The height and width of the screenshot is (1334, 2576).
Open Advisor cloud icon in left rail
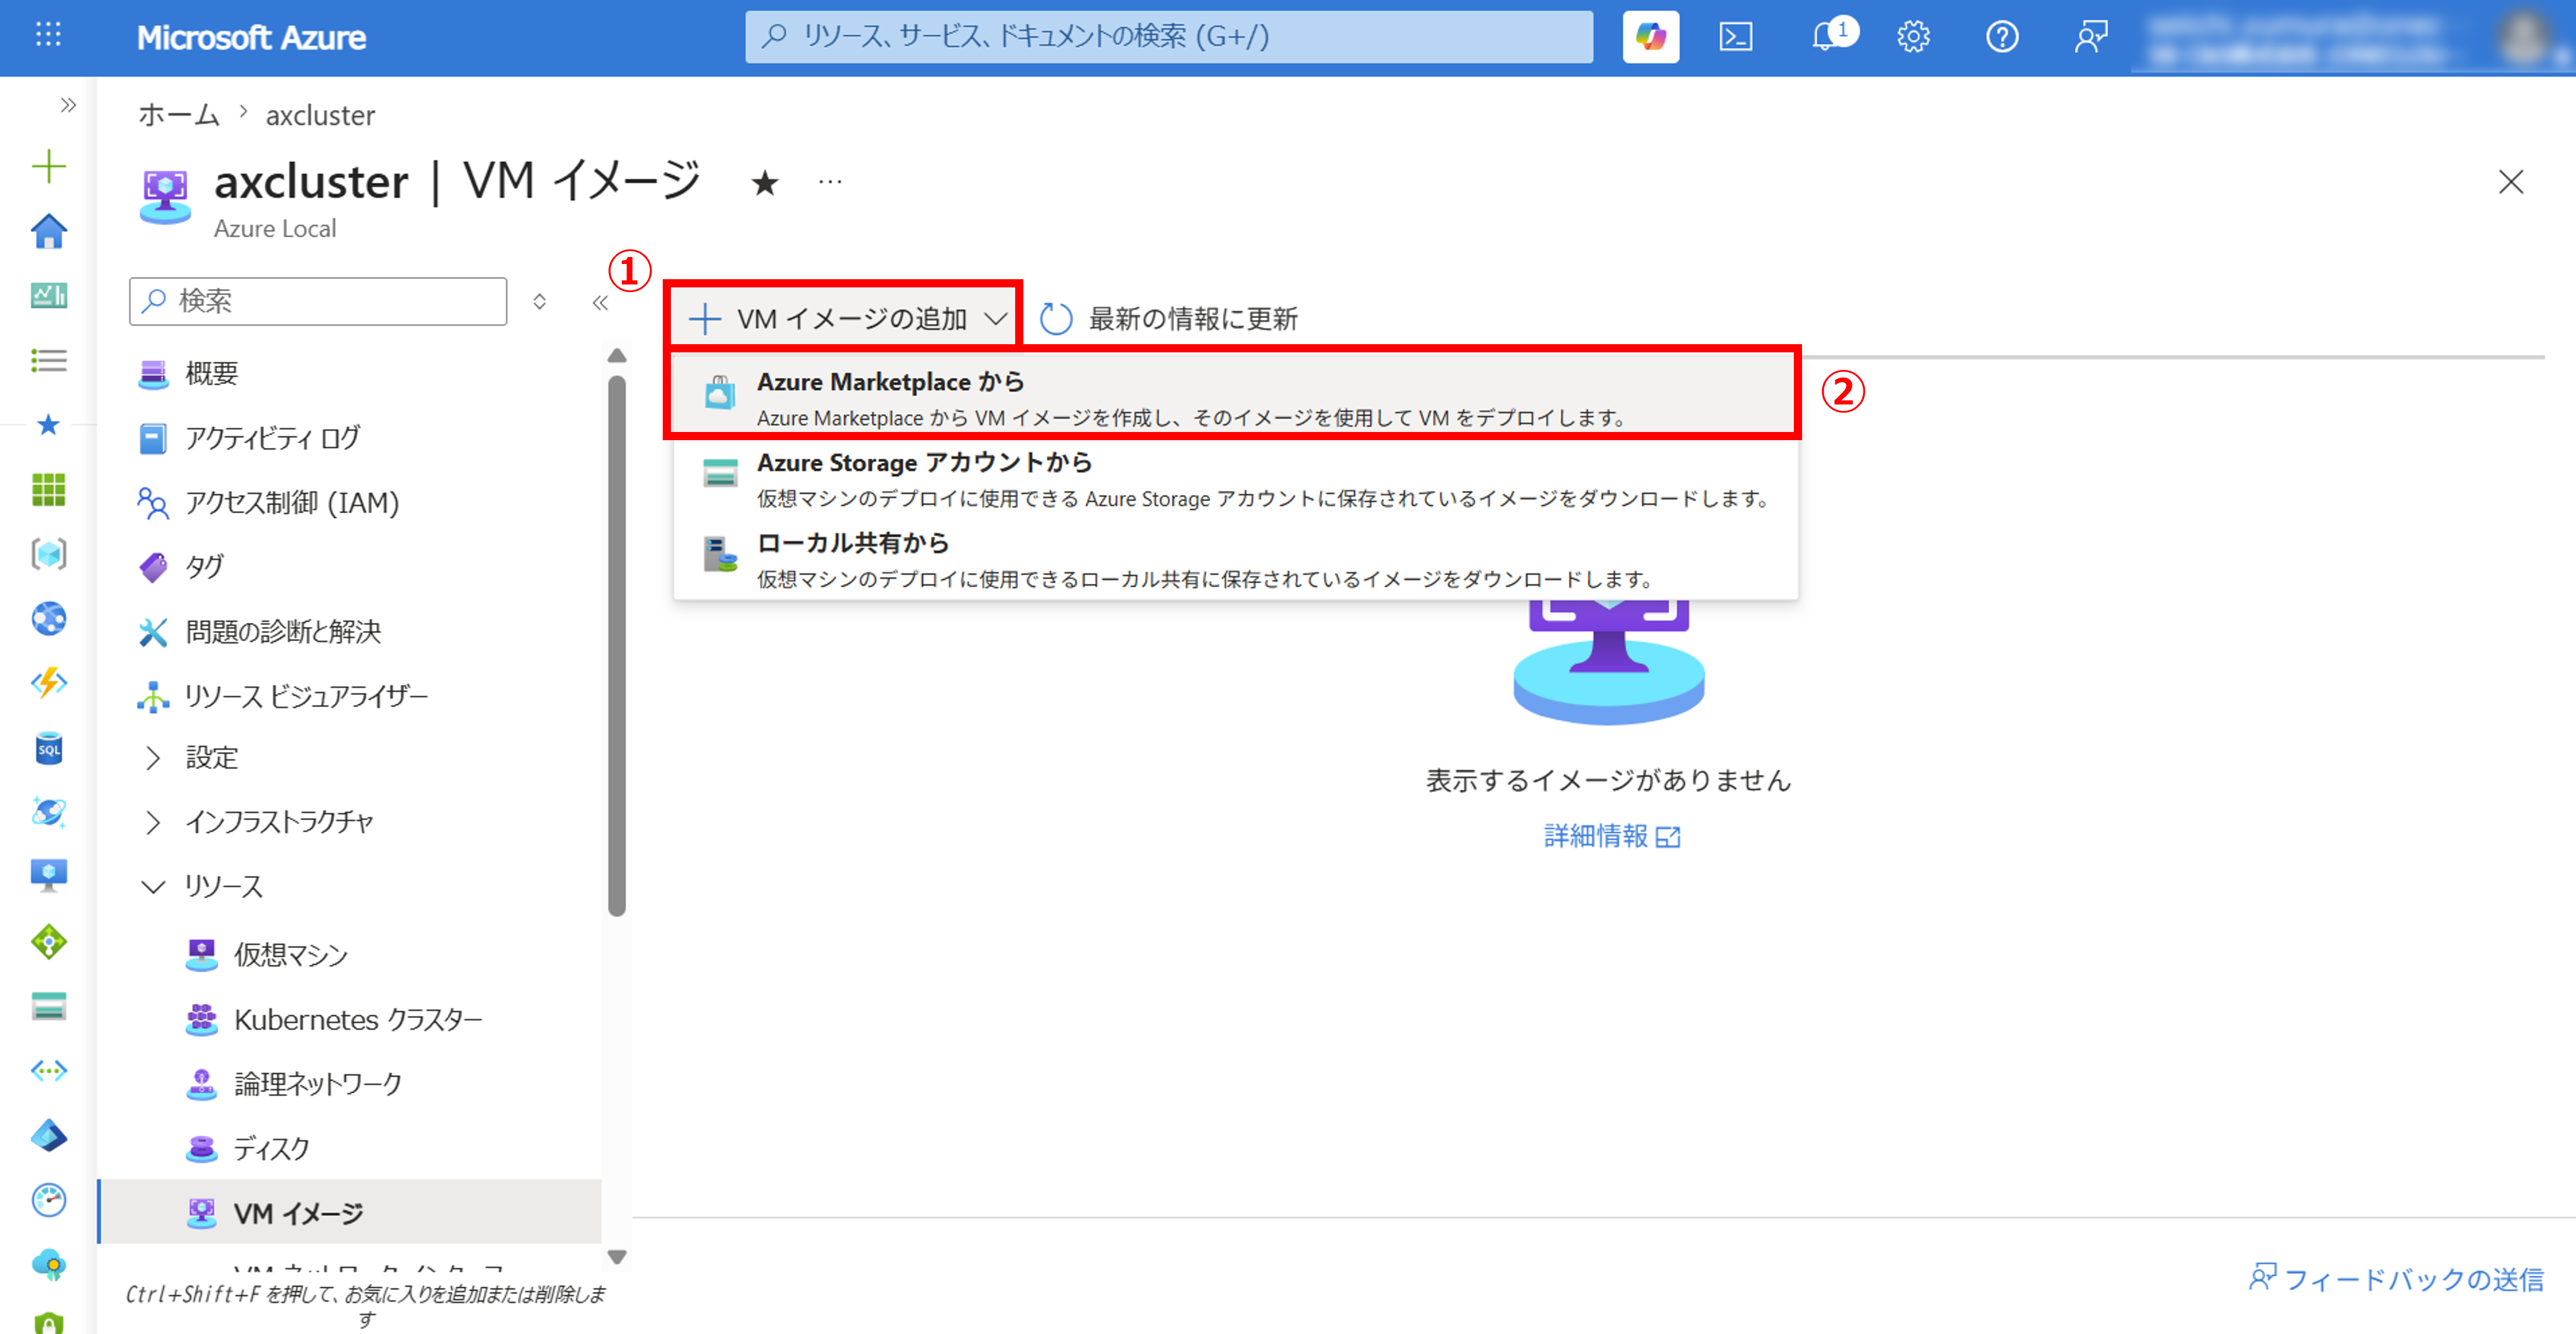coord(48,1265)
